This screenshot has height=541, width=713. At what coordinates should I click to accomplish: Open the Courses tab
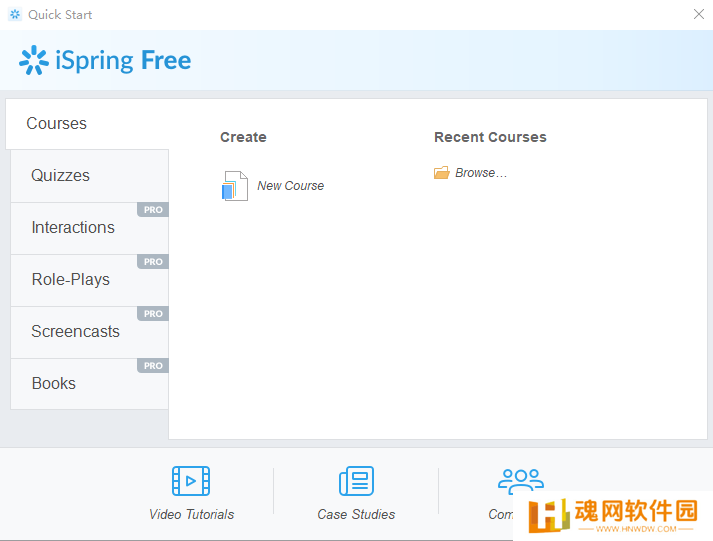tap(87, 124)
